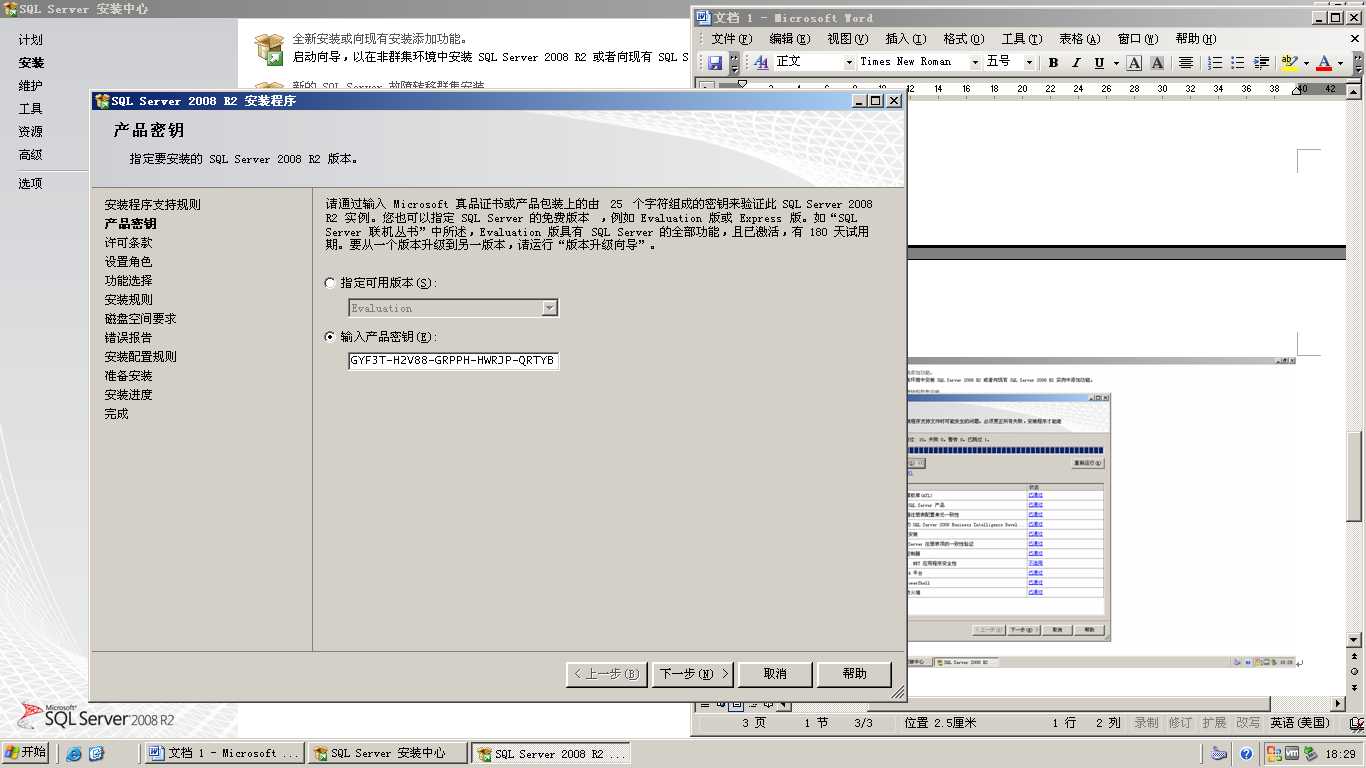Open the 窗口 (Window) menu in Word

pos(1137,39)
